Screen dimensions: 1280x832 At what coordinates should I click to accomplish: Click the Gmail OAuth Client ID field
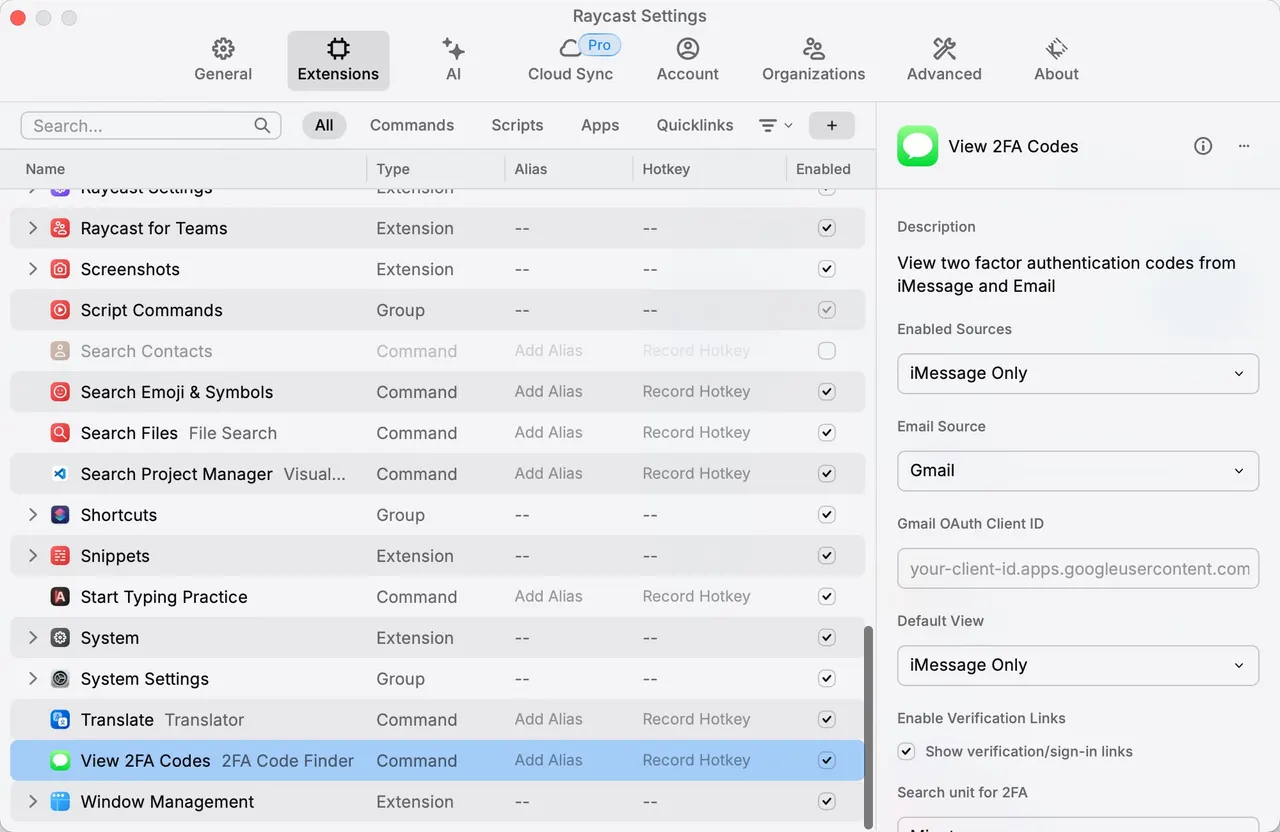pyautogui.click(x=1077, y=568)
